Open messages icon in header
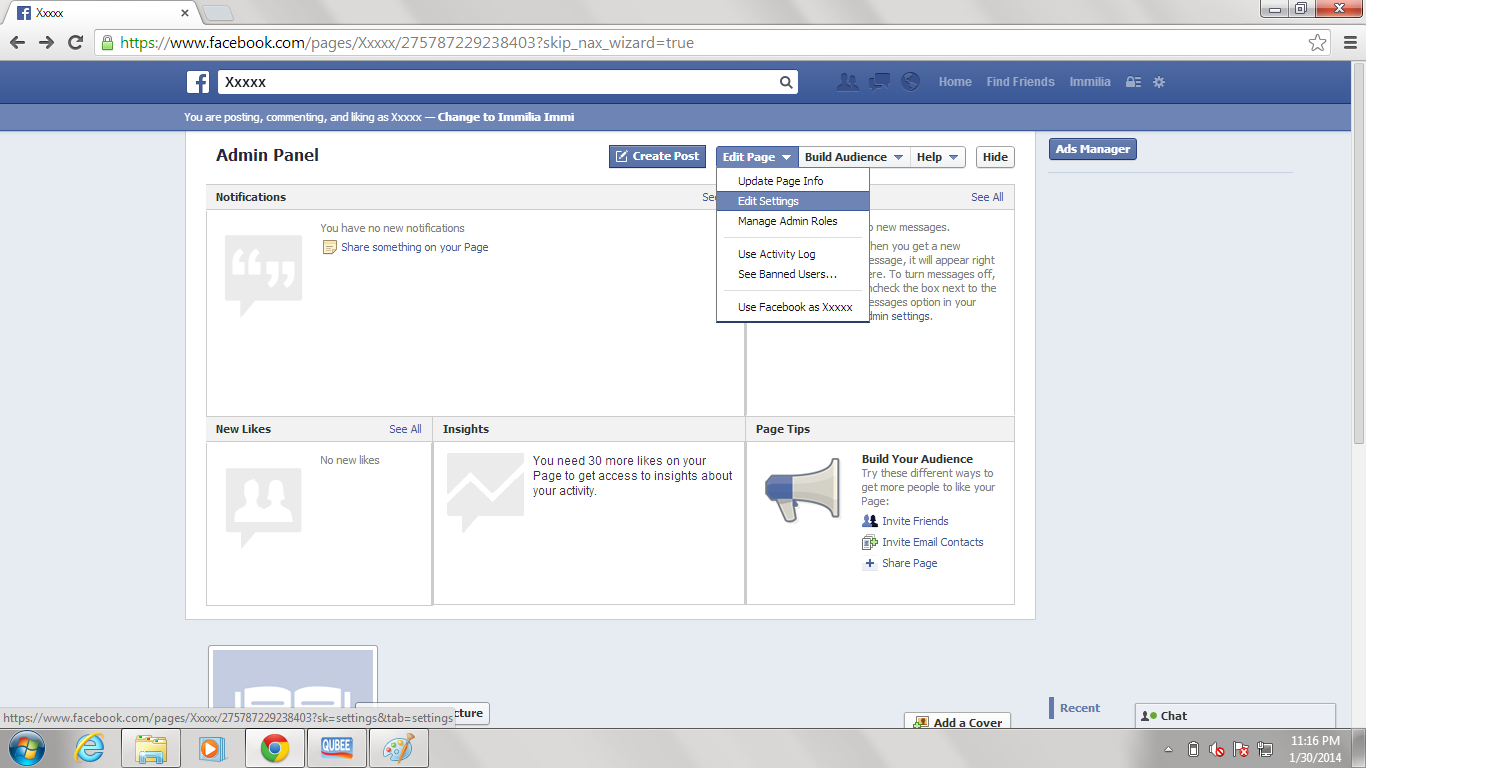The image size is (1494, 768). click(x=879, y=82)
